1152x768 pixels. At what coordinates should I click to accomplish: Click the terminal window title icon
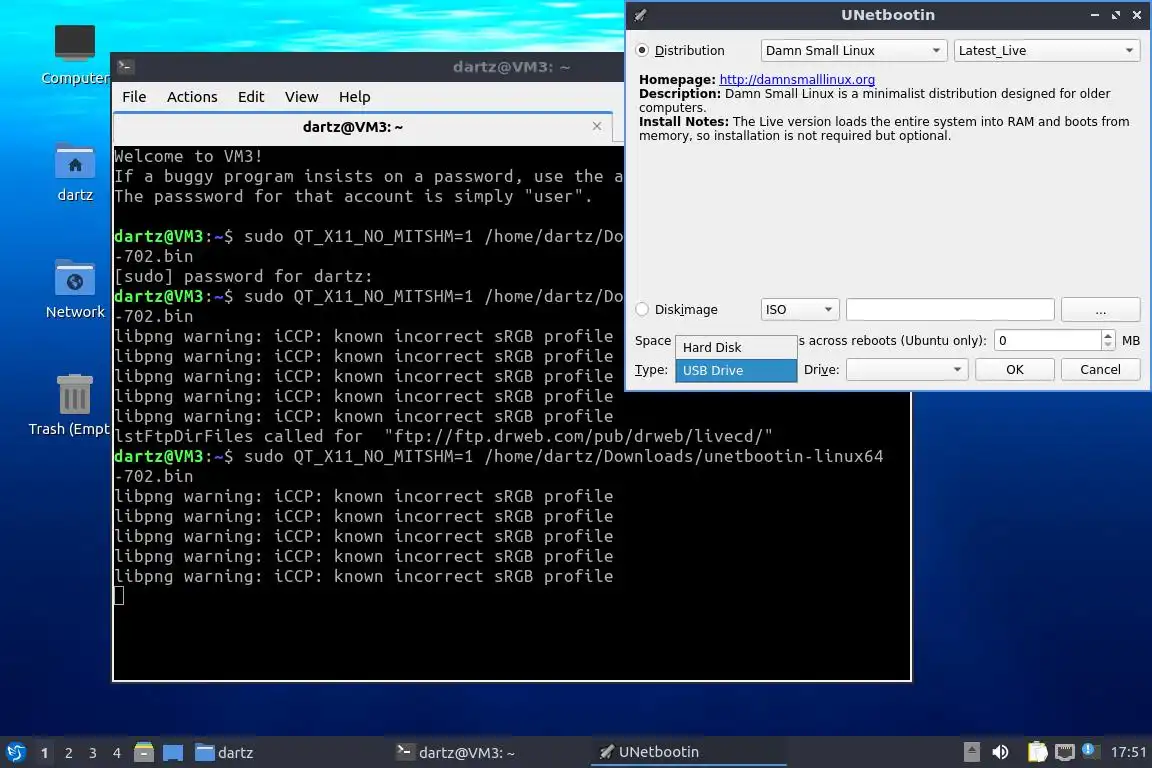[x=125, y=67]
